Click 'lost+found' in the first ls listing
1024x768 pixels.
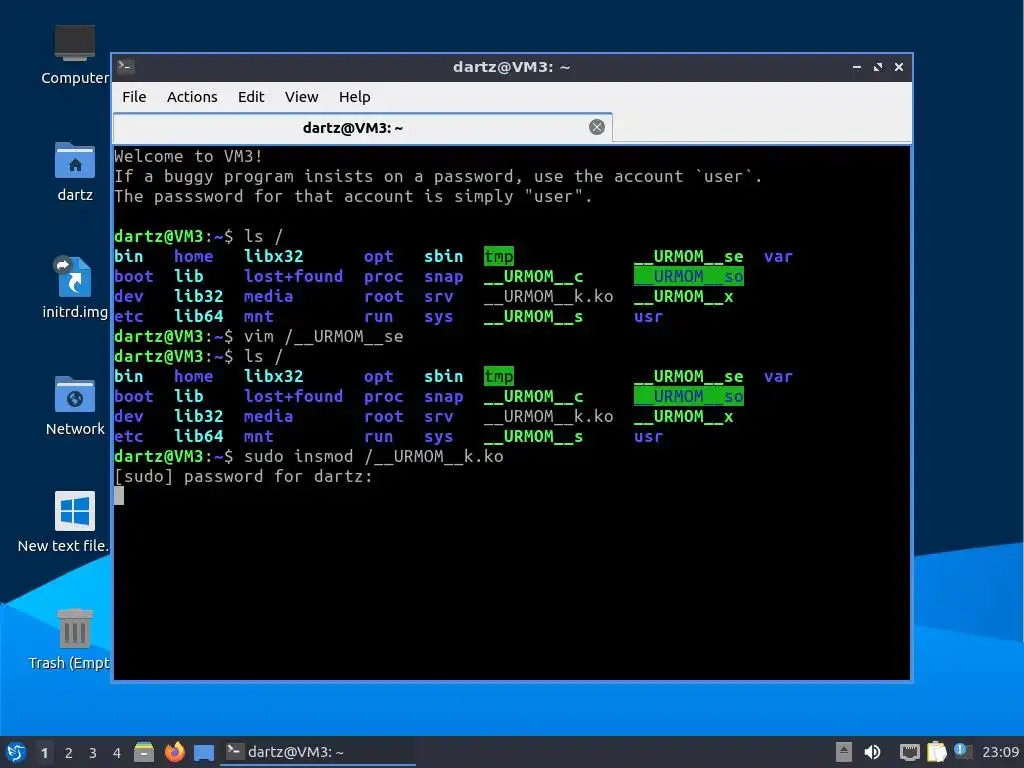click(293, 276)
